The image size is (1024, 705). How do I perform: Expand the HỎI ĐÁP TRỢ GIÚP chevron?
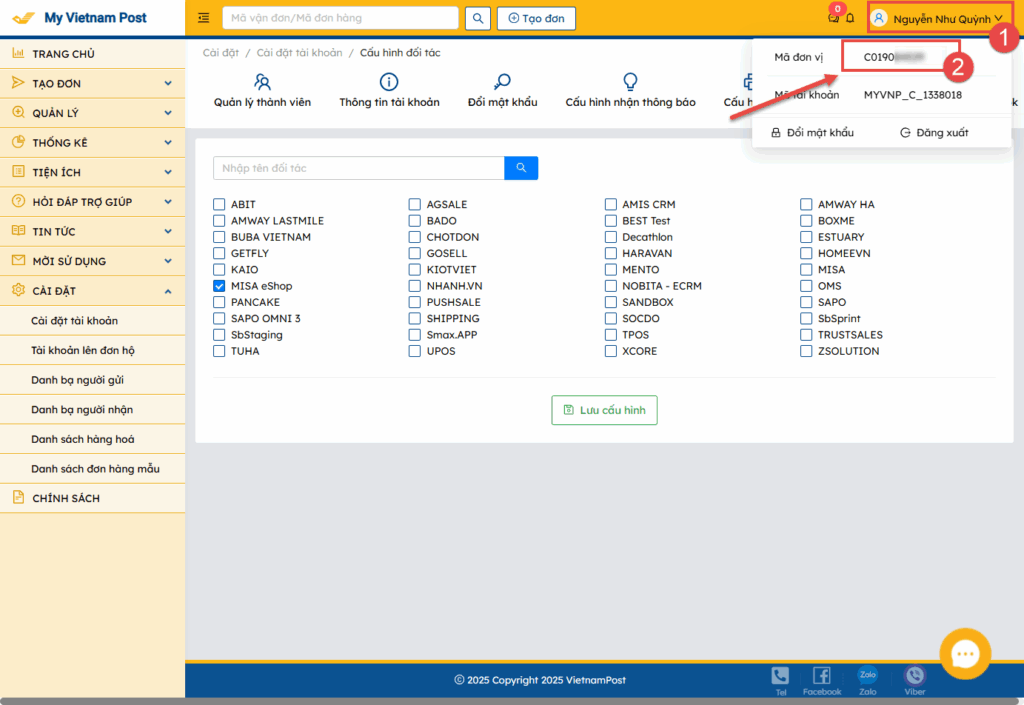click(168, 202)
